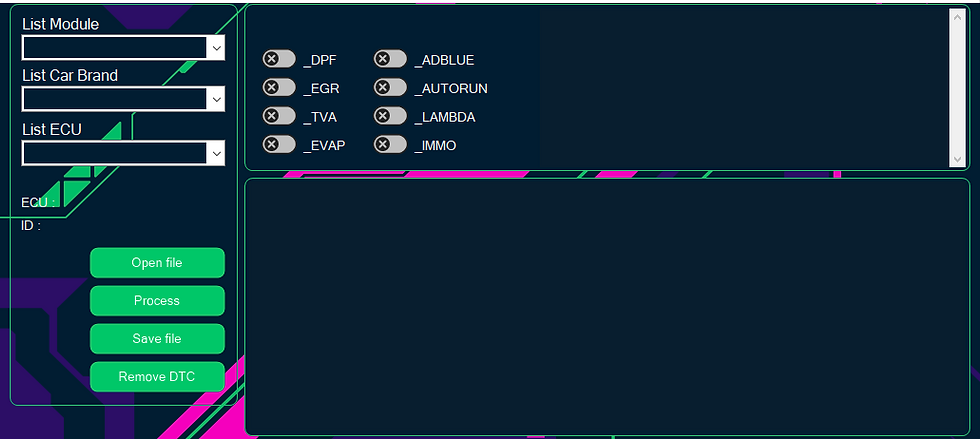Click the List Car Brand label
The image size is (980, 439).
(70, 76)
